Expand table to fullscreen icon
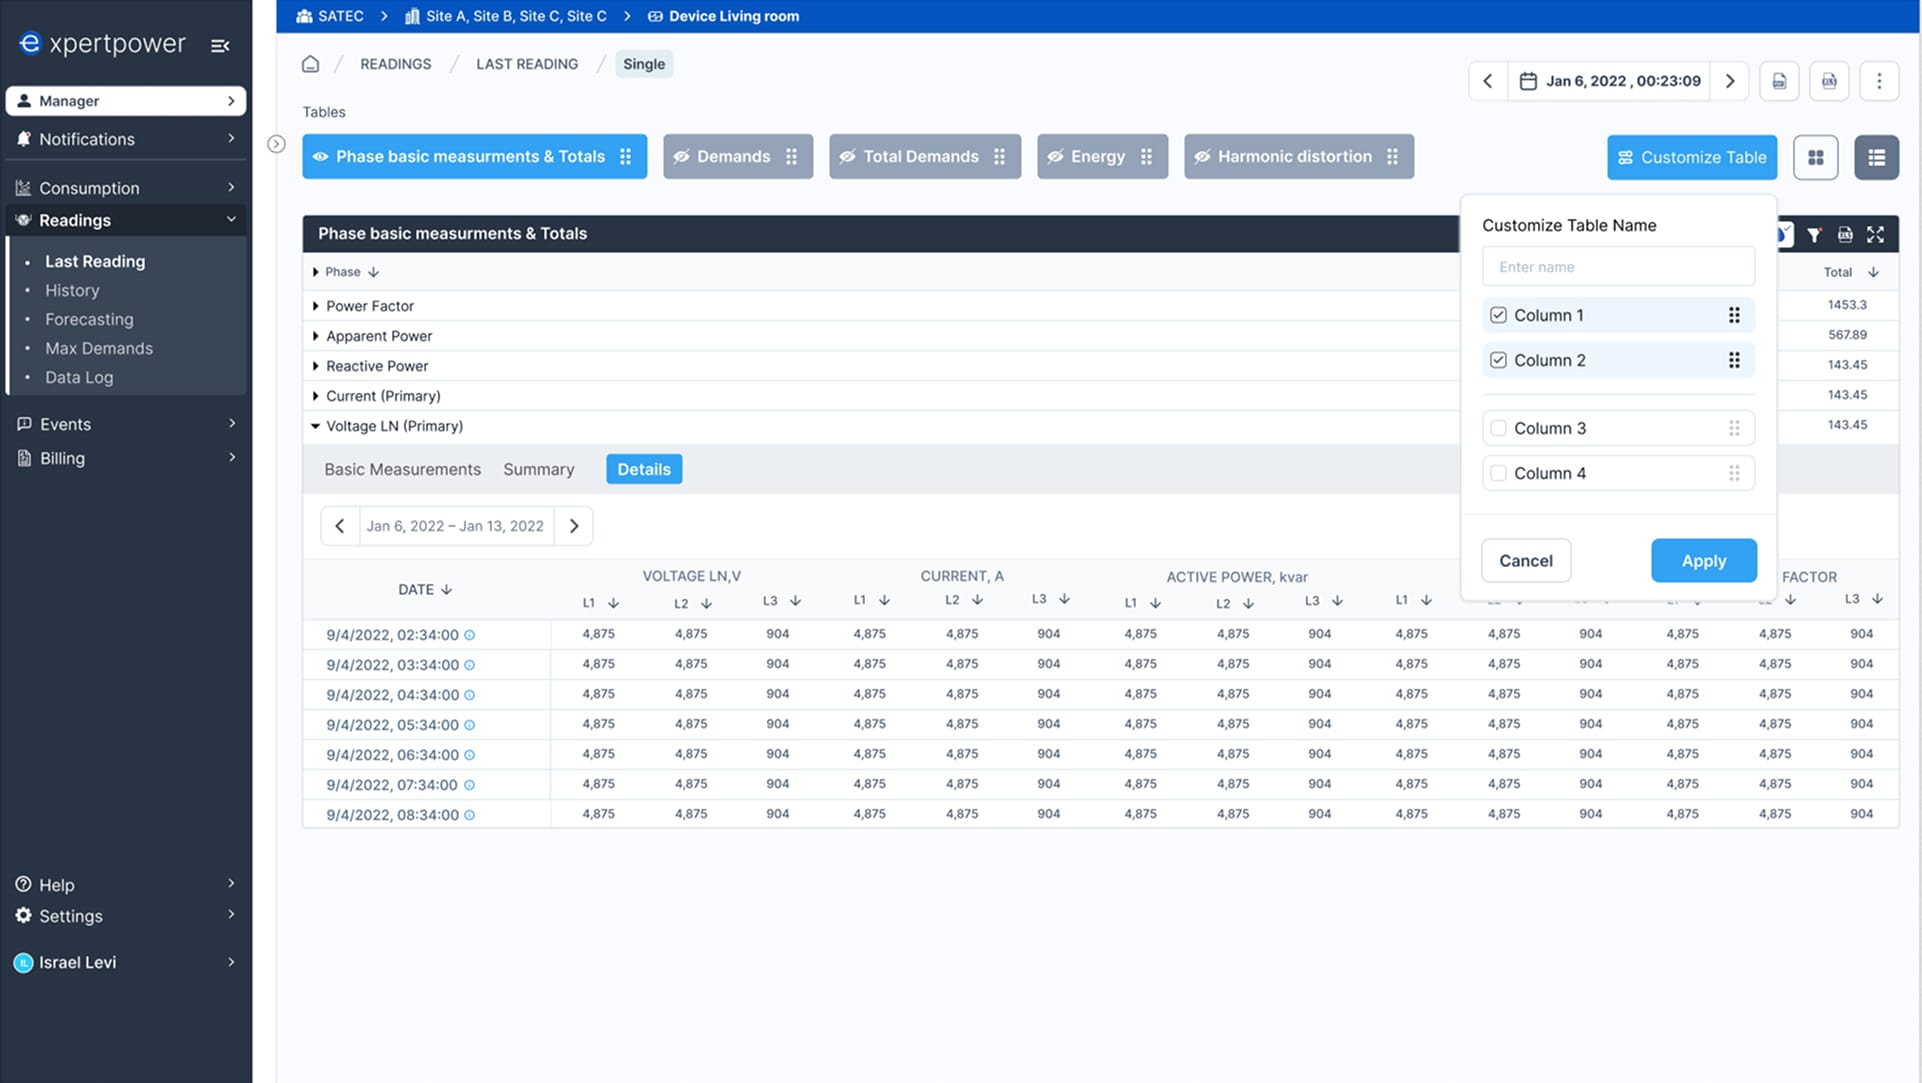This screenshot has height=1083, width=1922. 1875,234
